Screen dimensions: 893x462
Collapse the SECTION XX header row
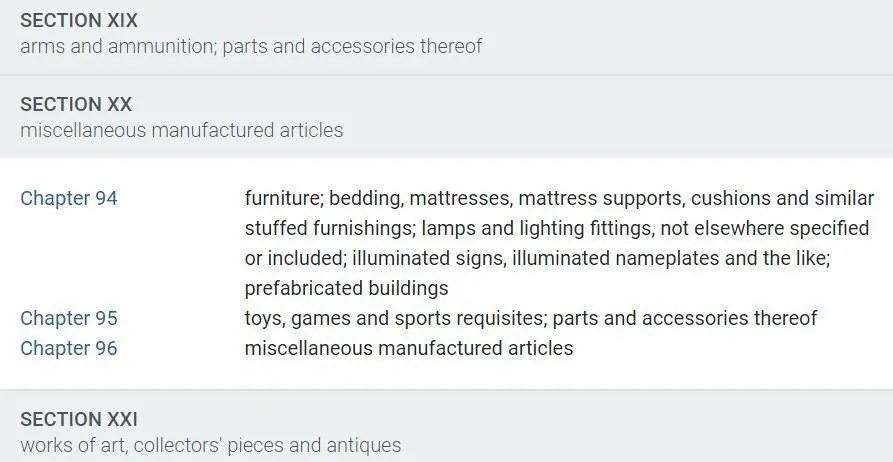(x=446, y=117)
